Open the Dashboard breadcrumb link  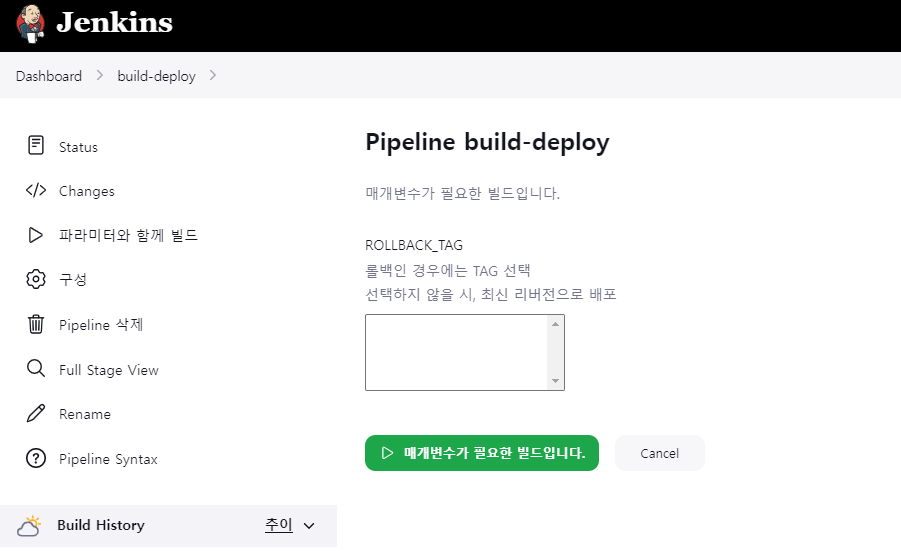coord(49,76)
